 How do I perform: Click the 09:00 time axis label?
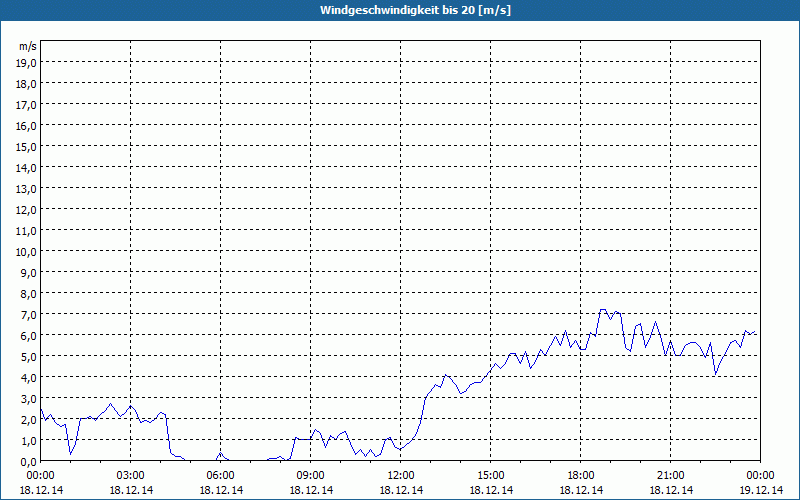[311, 476]
